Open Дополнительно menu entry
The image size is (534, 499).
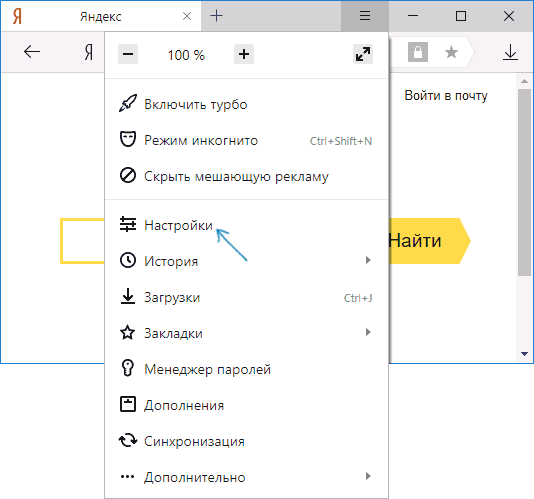247,477
